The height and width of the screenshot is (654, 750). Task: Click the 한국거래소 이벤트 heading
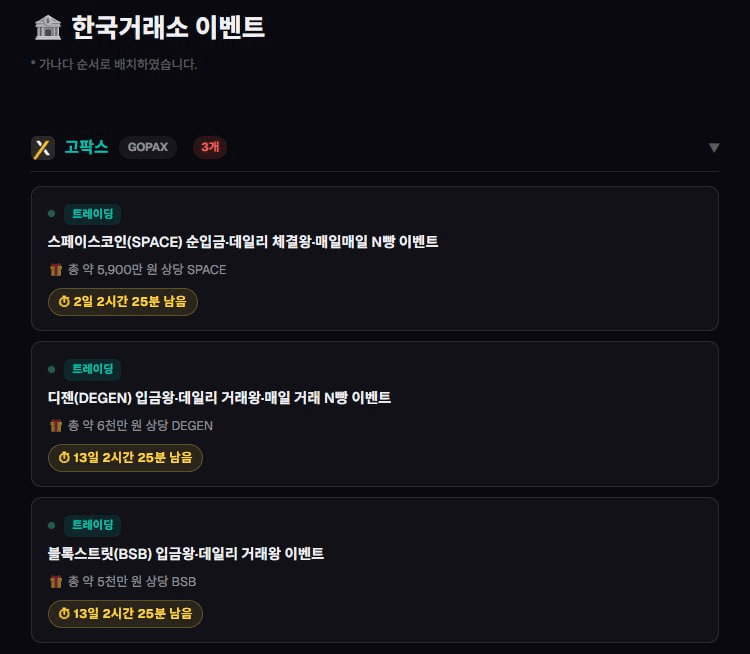(168, 28)
